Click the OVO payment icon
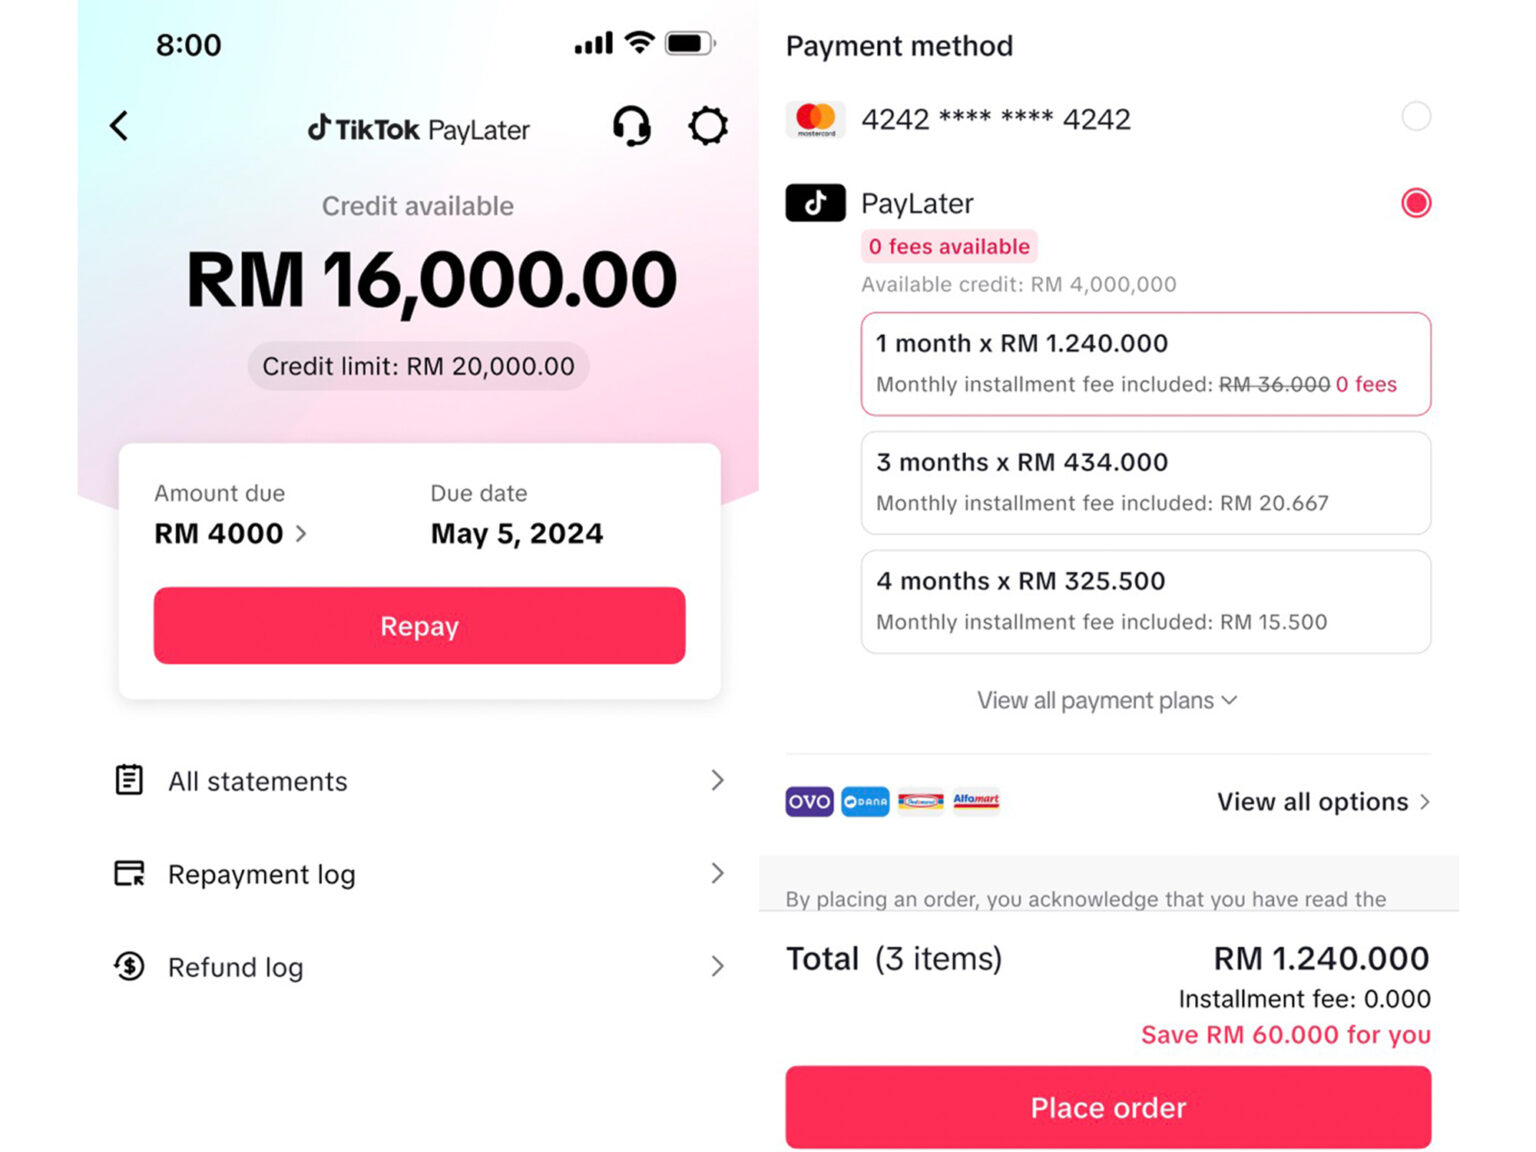 tap(808, 801)
